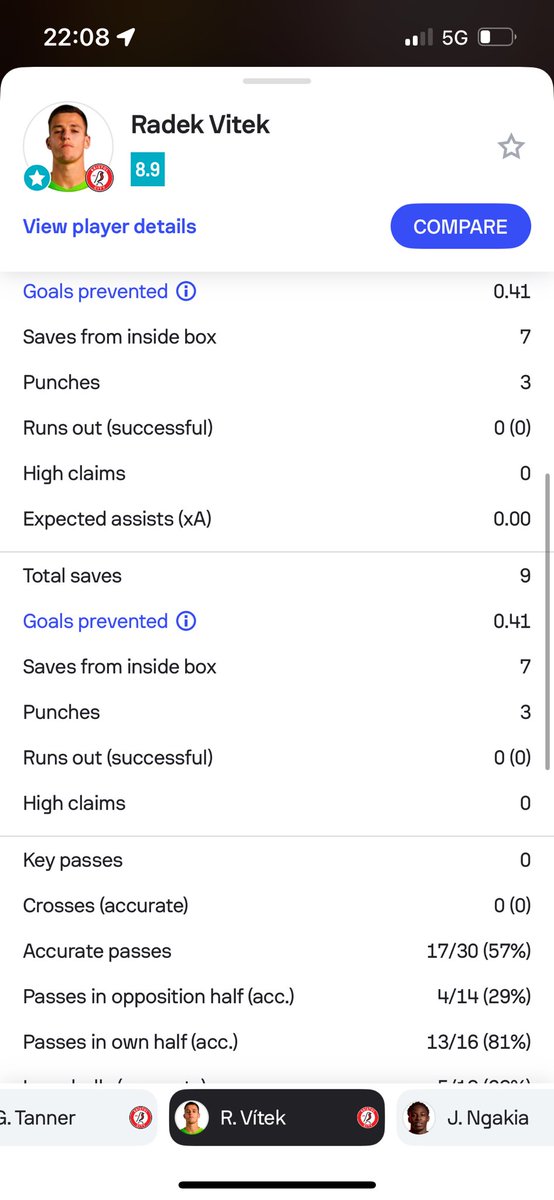Switch to the J. Ngakia player tab
554x1200 pixels.
tap(476, 1117)
